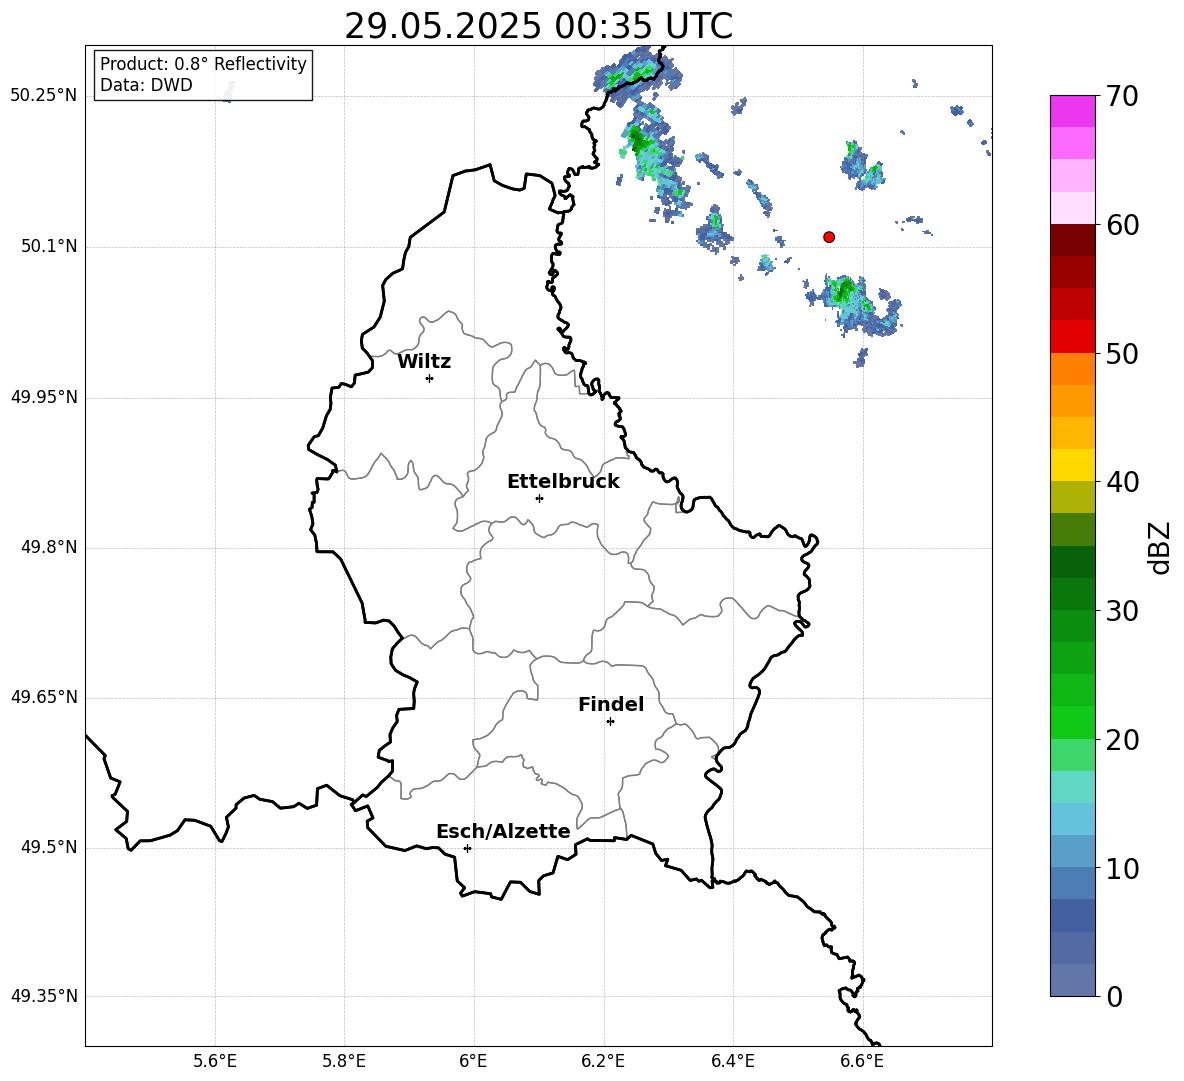The height and width of the screenshot is (1081, 1184).
Task: Click the Wiltz station cross marker
Action: [x=429, y=378]
